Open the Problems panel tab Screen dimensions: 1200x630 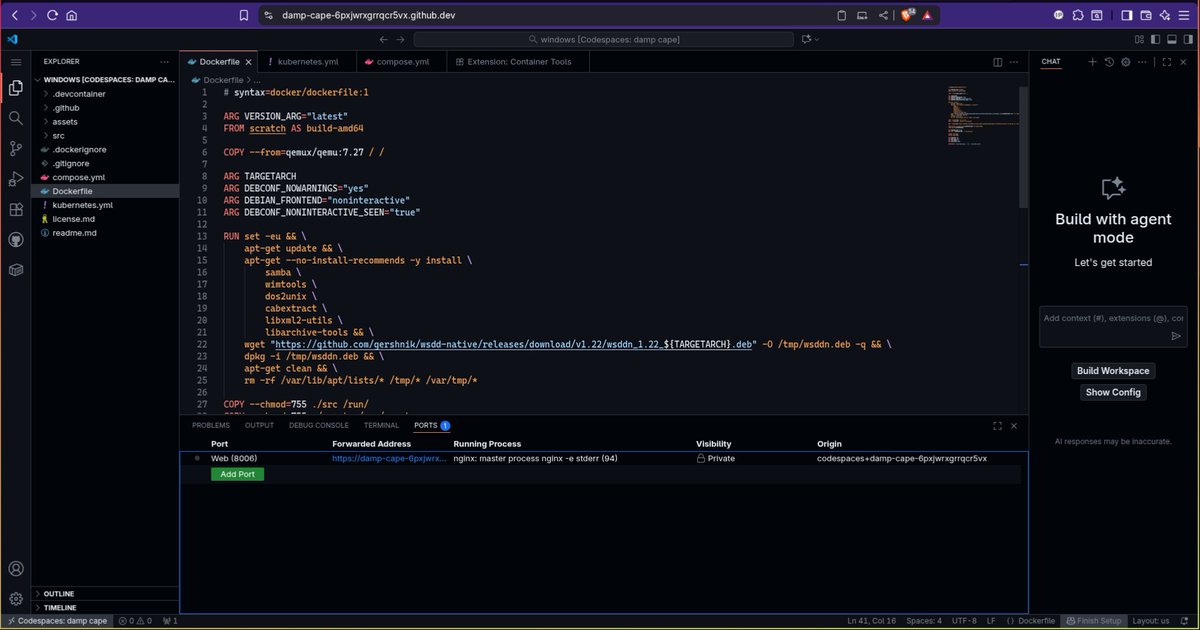click(211, 425)
